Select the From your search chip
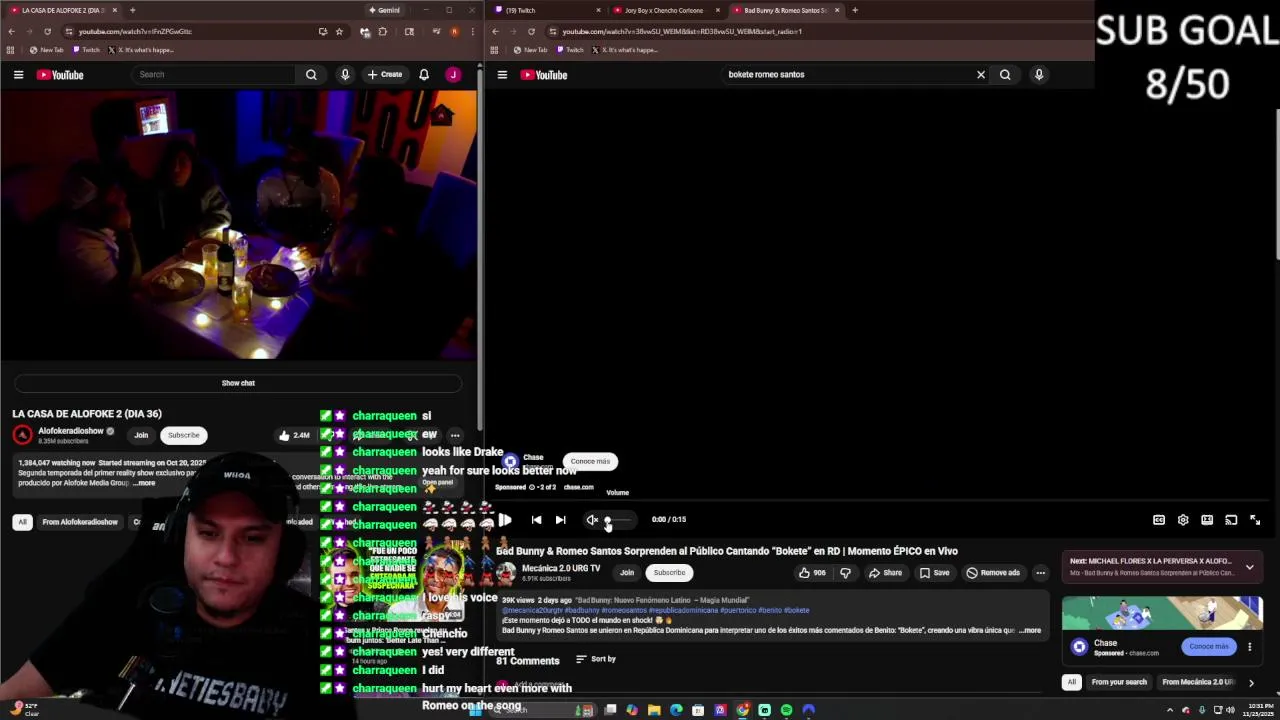Screen dimensions: 1280x720 1119,682
